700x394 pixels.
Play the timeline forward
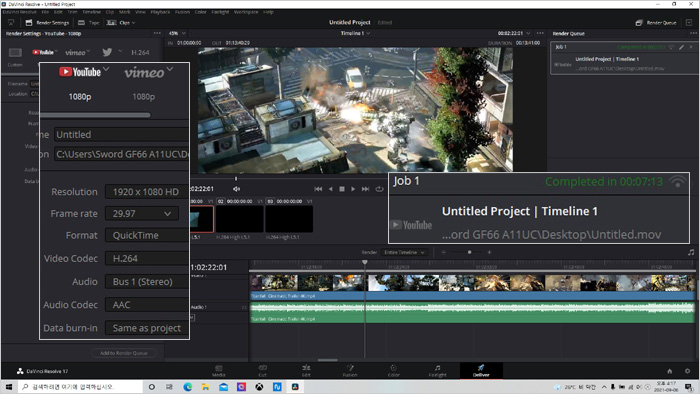tap(353, 189)
